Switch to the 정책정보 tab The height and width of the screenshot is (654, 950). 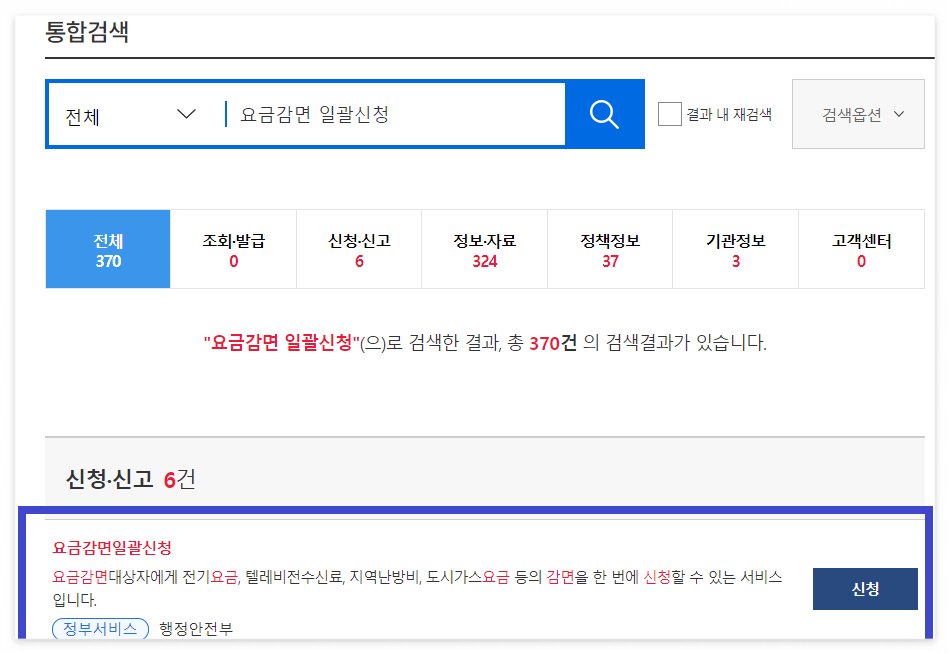(x=610, y=248)
